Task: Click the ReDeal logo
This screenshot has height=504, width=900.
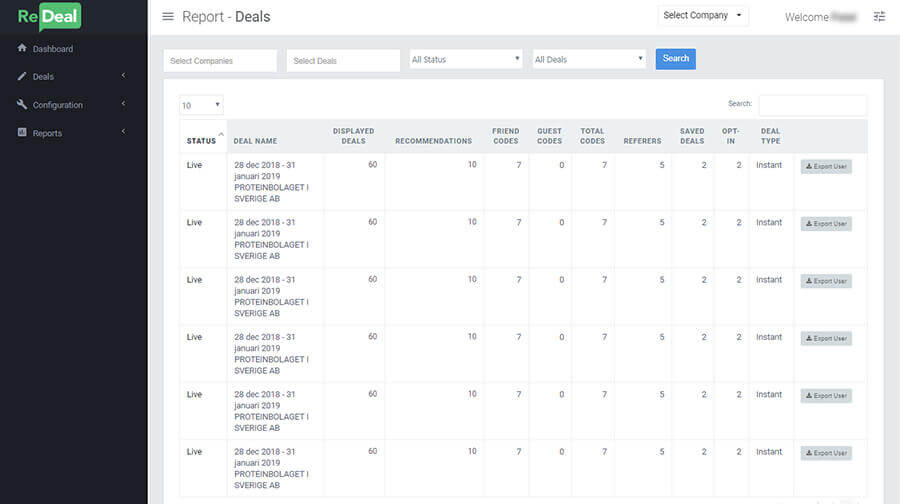Action: pos(49,17)
